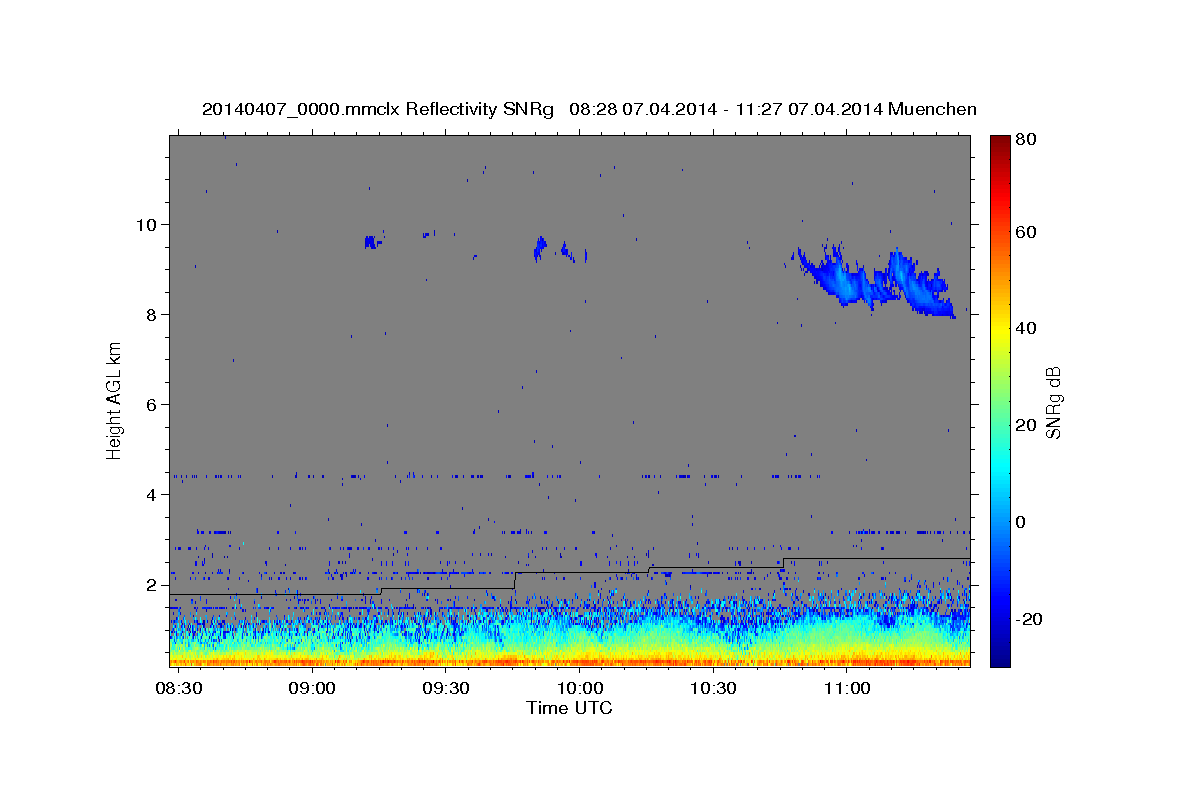Image resolution: width=1200 pixels, height=800 pixels.
Task: Click the 10:00 time tick label
Action: (x=579, y=688)
